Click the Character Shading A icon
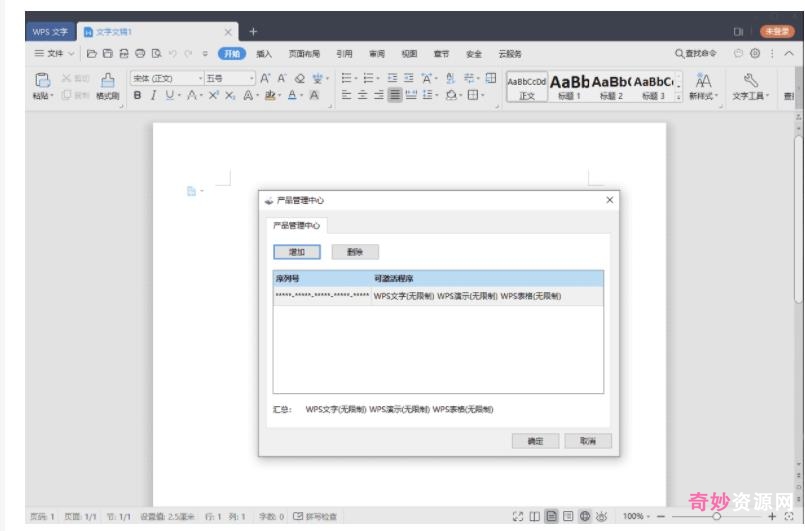 tap(314, 95)
